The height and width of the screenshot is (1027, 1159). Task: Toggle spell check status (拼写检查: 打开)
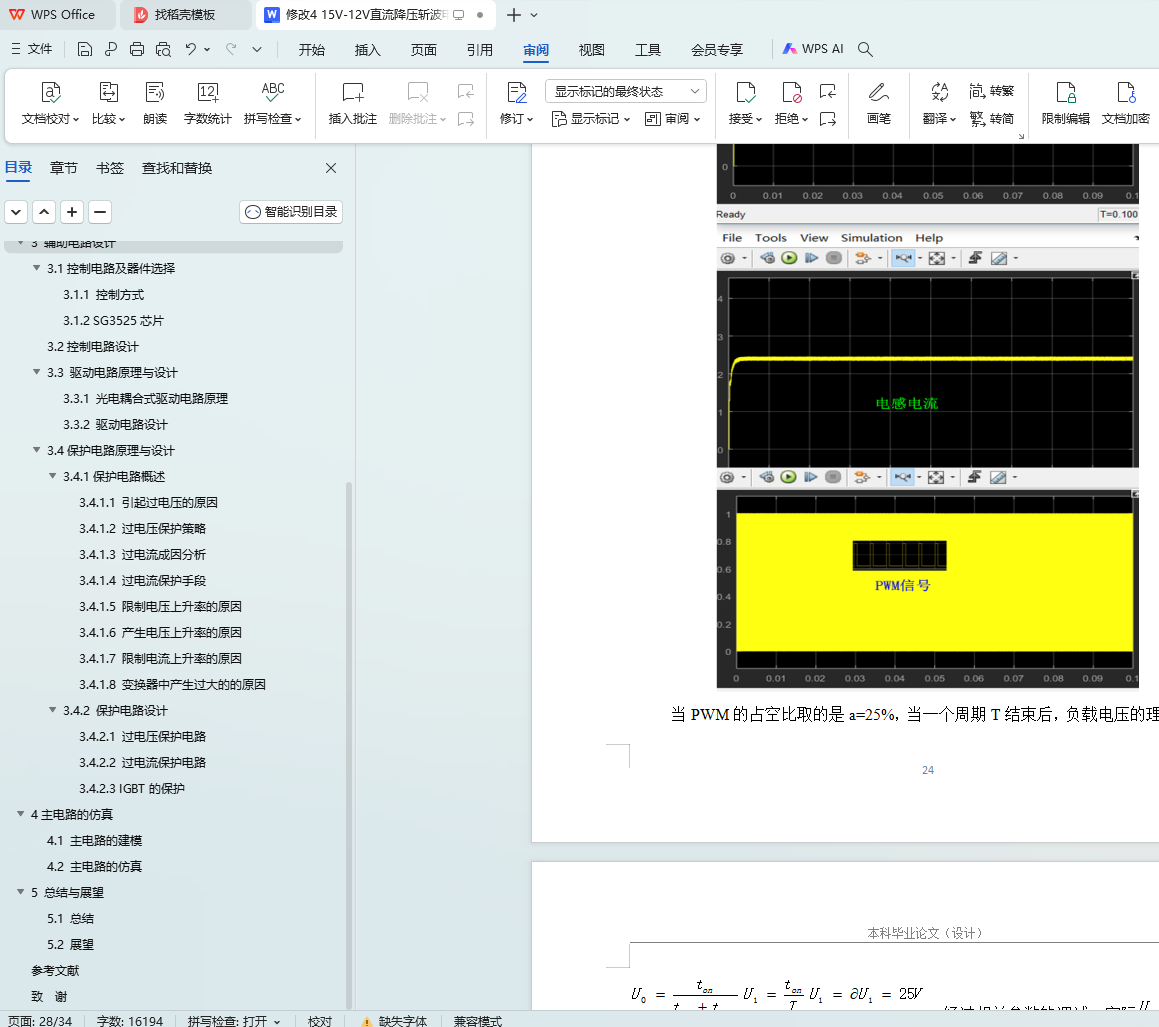tap(234, 1020)
